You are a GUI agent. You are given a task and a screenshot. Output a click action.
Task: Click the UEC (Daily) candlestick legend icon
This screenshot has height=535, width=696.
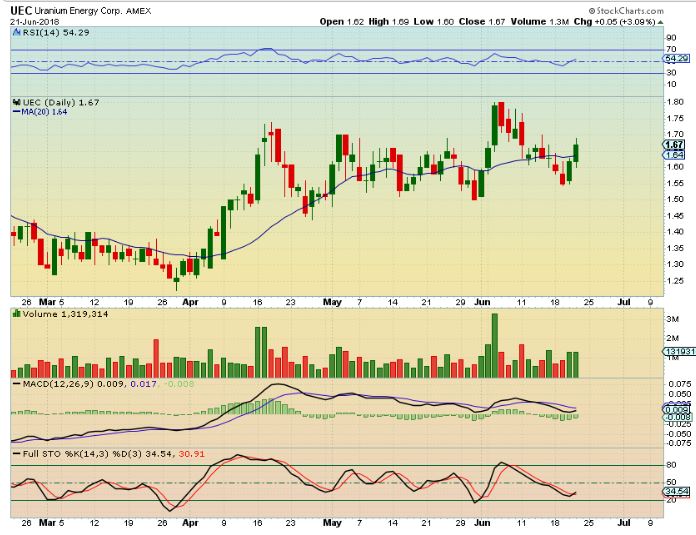17,102
